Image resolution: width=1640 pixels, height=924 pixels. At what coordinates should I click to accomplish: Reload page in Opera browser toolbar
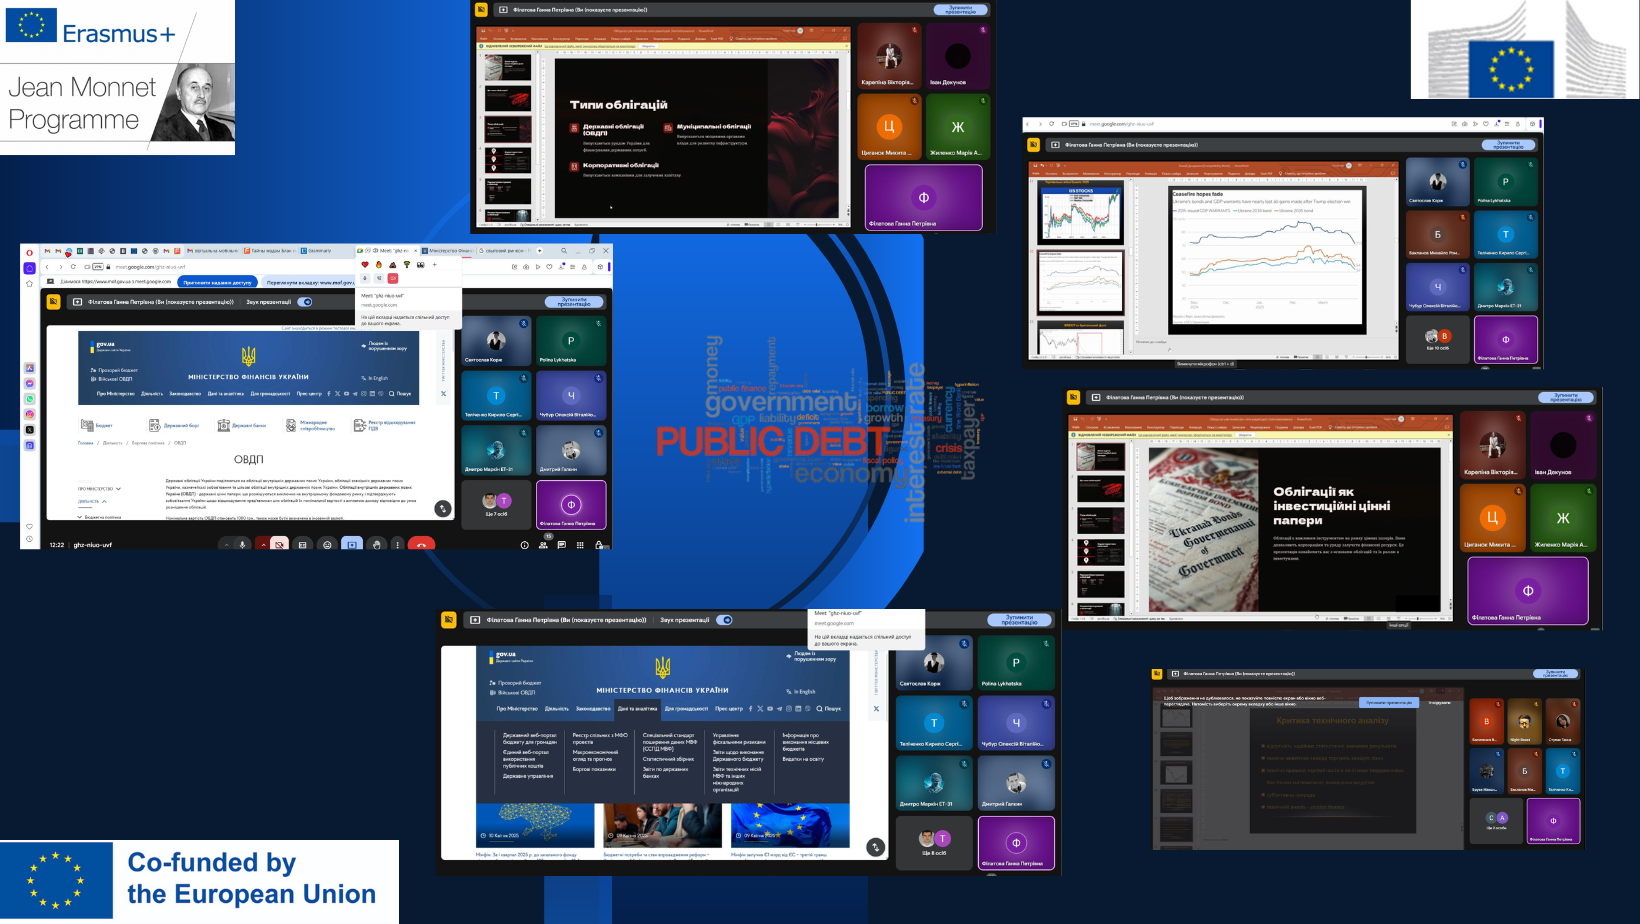pos(73,267)
